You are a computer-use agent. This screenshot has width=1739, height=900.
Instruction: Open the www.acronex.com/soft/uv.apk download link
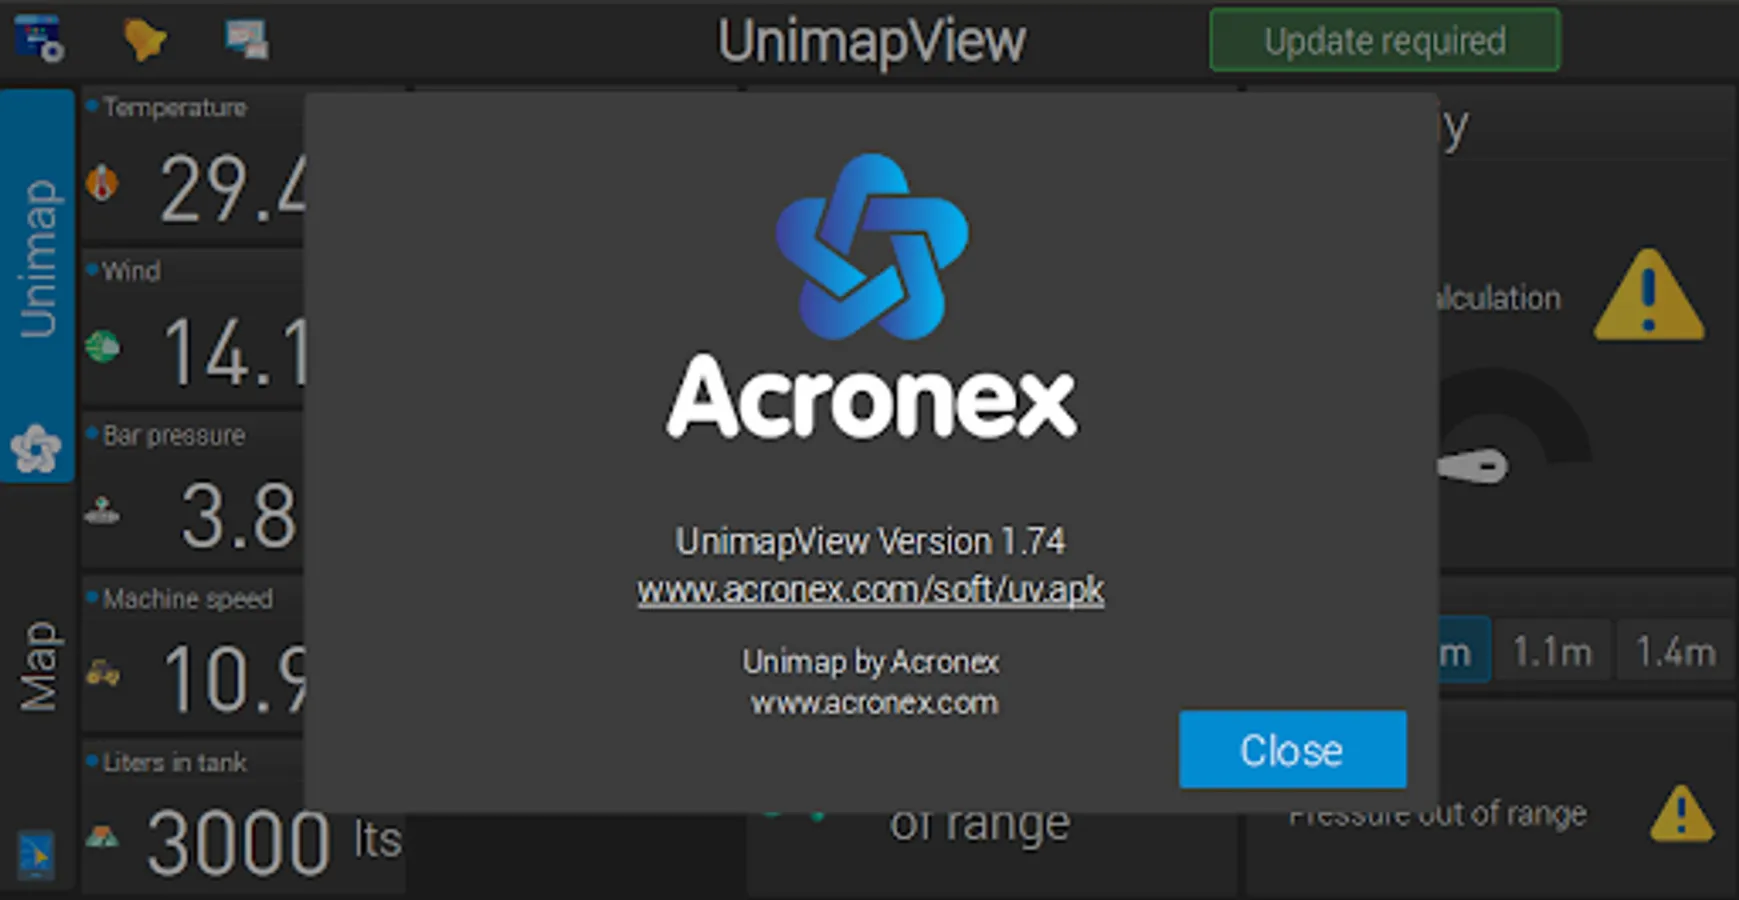coord(871,590)
